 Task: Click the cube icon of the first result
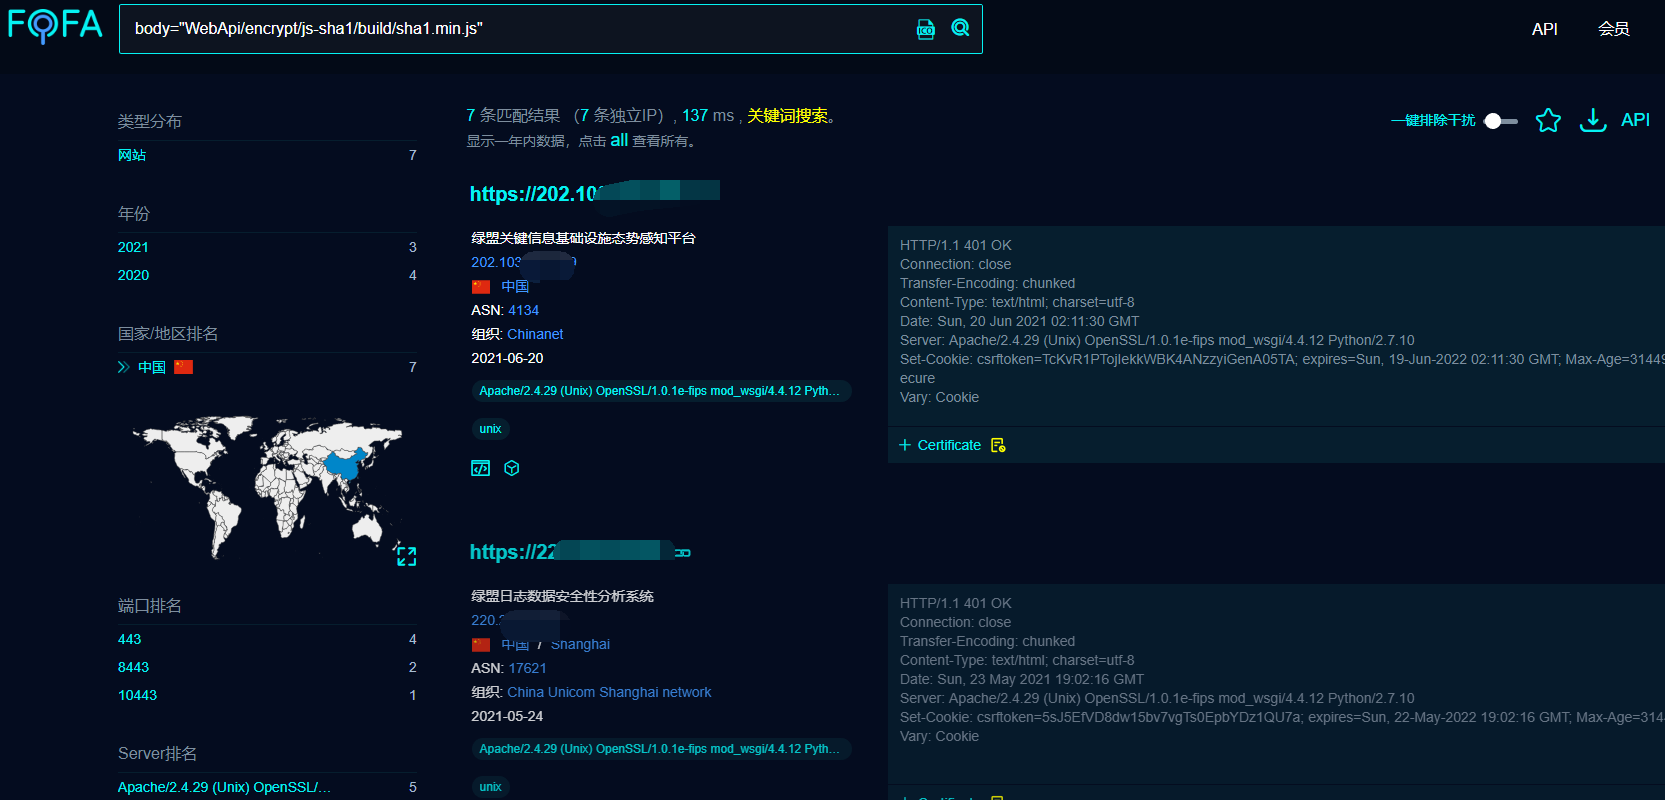pos(512,468)
